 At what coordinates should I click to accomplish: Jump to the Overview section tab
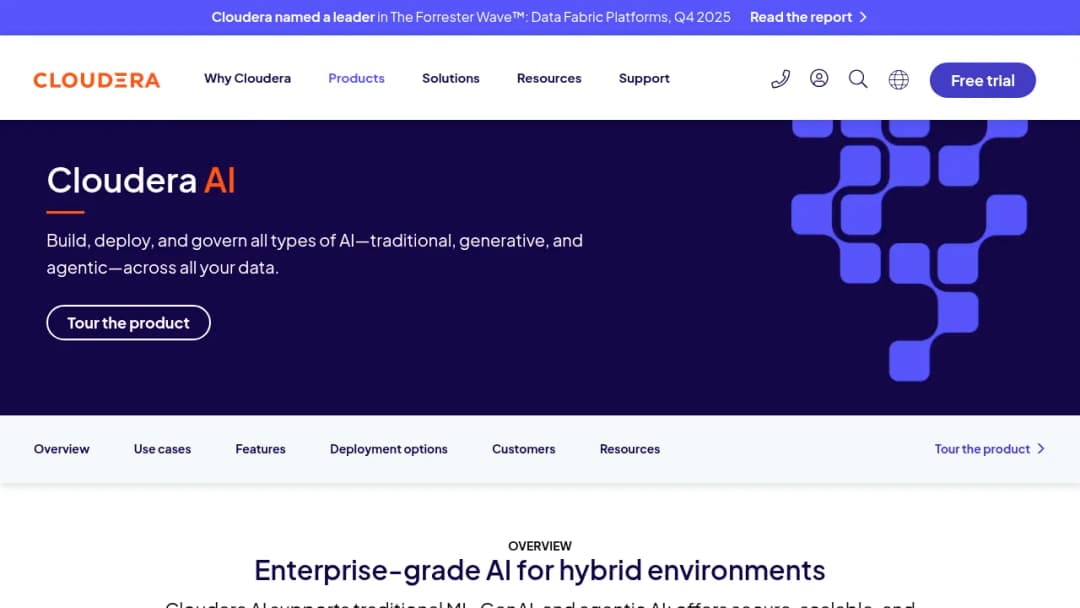pos(61,449)
